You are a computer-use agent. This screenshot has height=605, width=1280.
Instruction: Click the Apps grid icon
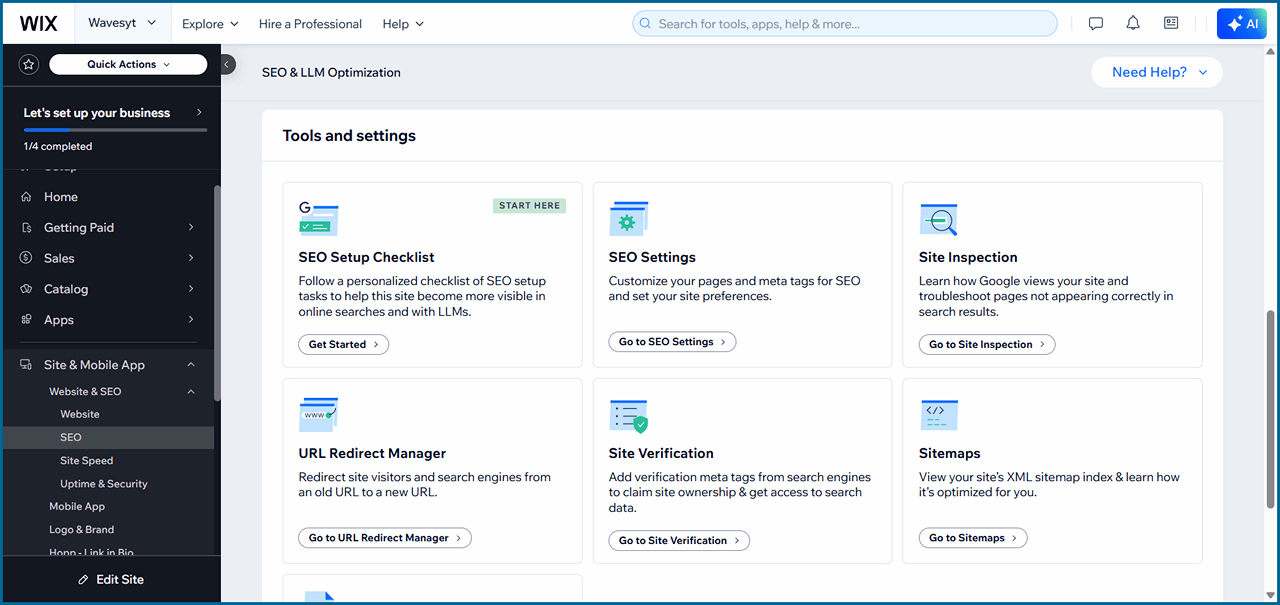point(26,320)
